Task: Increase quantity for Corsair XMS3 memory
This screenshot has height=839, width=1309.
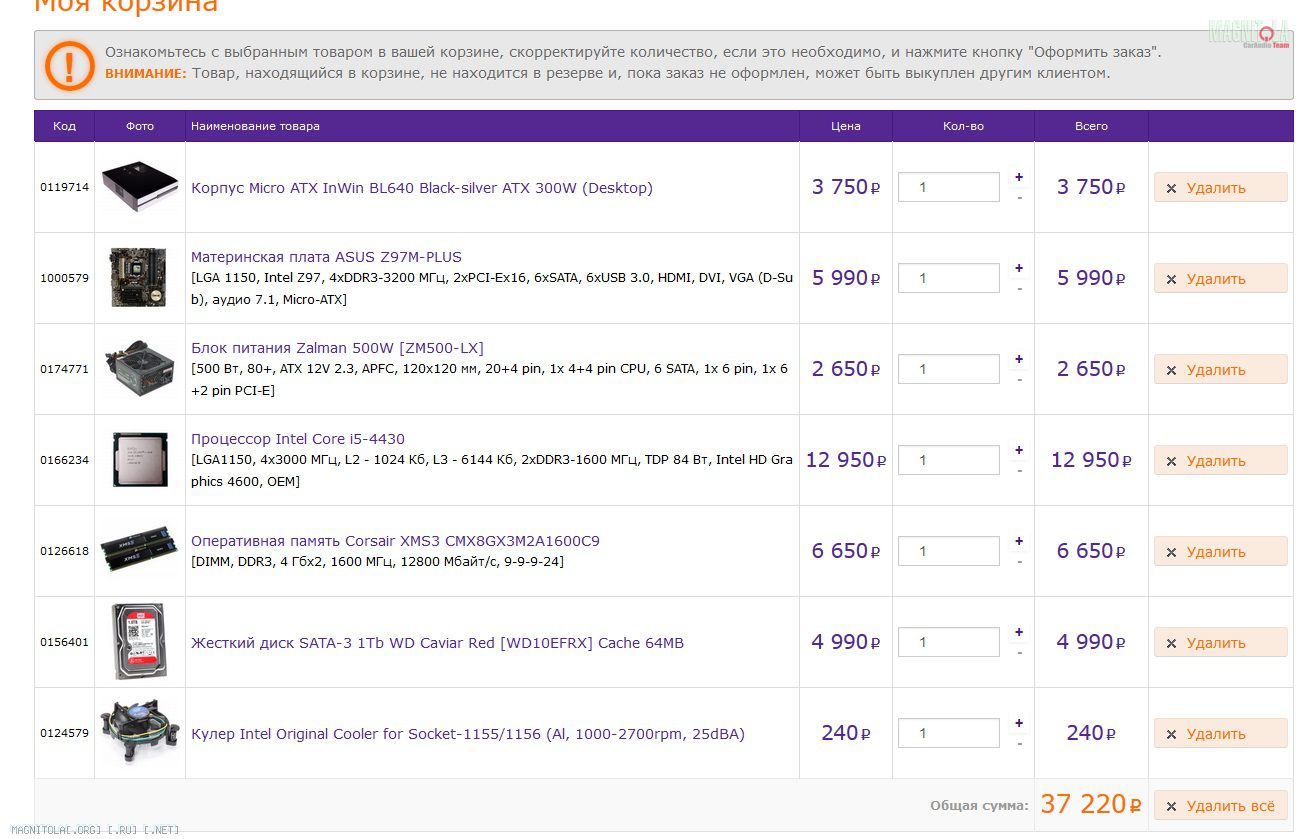Action: pyautogui.click(x=1019, y=541)
